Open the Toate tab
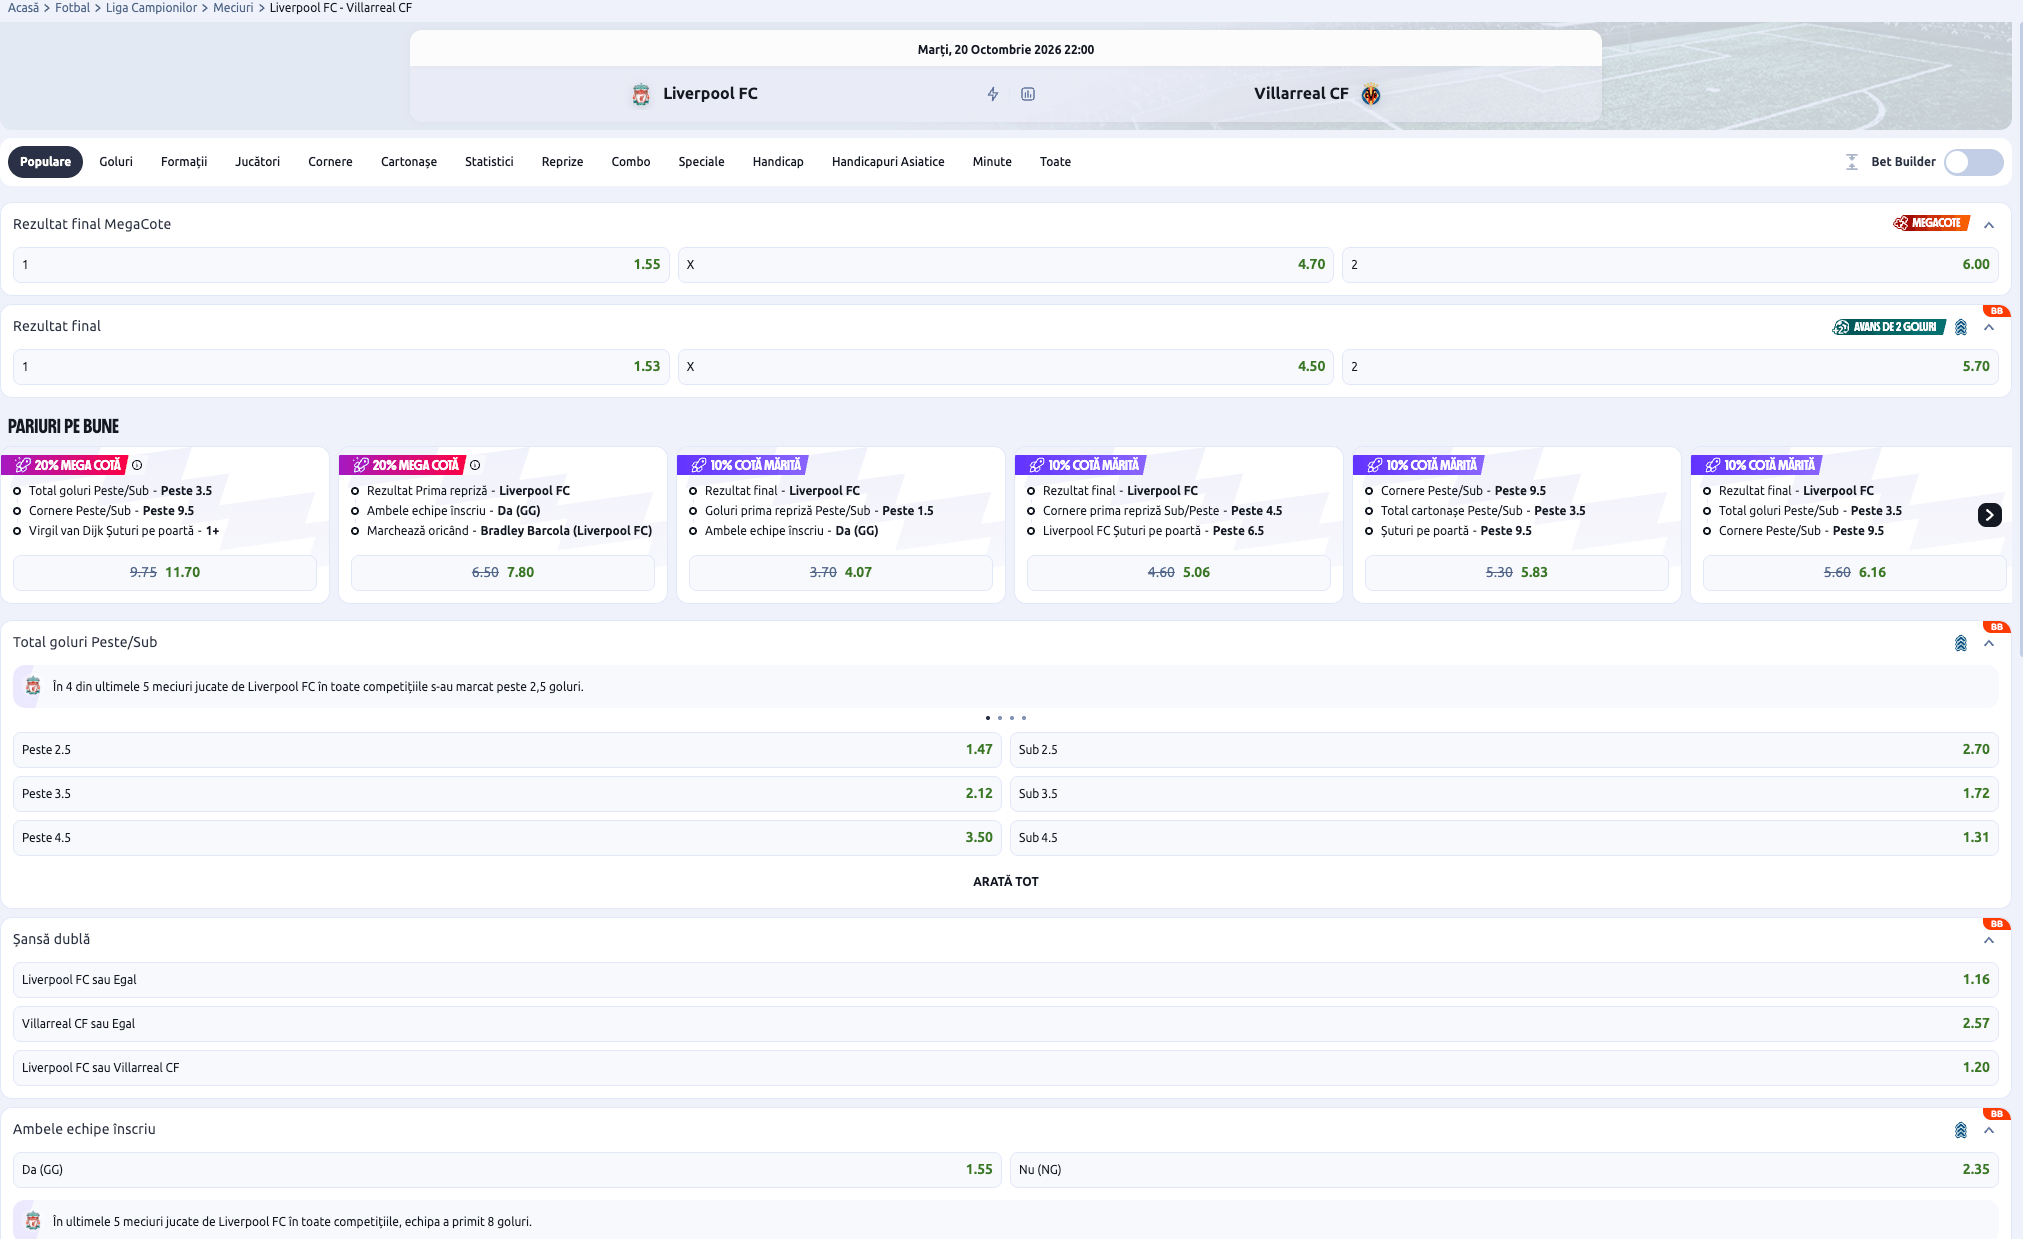The height and width of the screenshot is (1239, 2023). tap(1055, 162)
